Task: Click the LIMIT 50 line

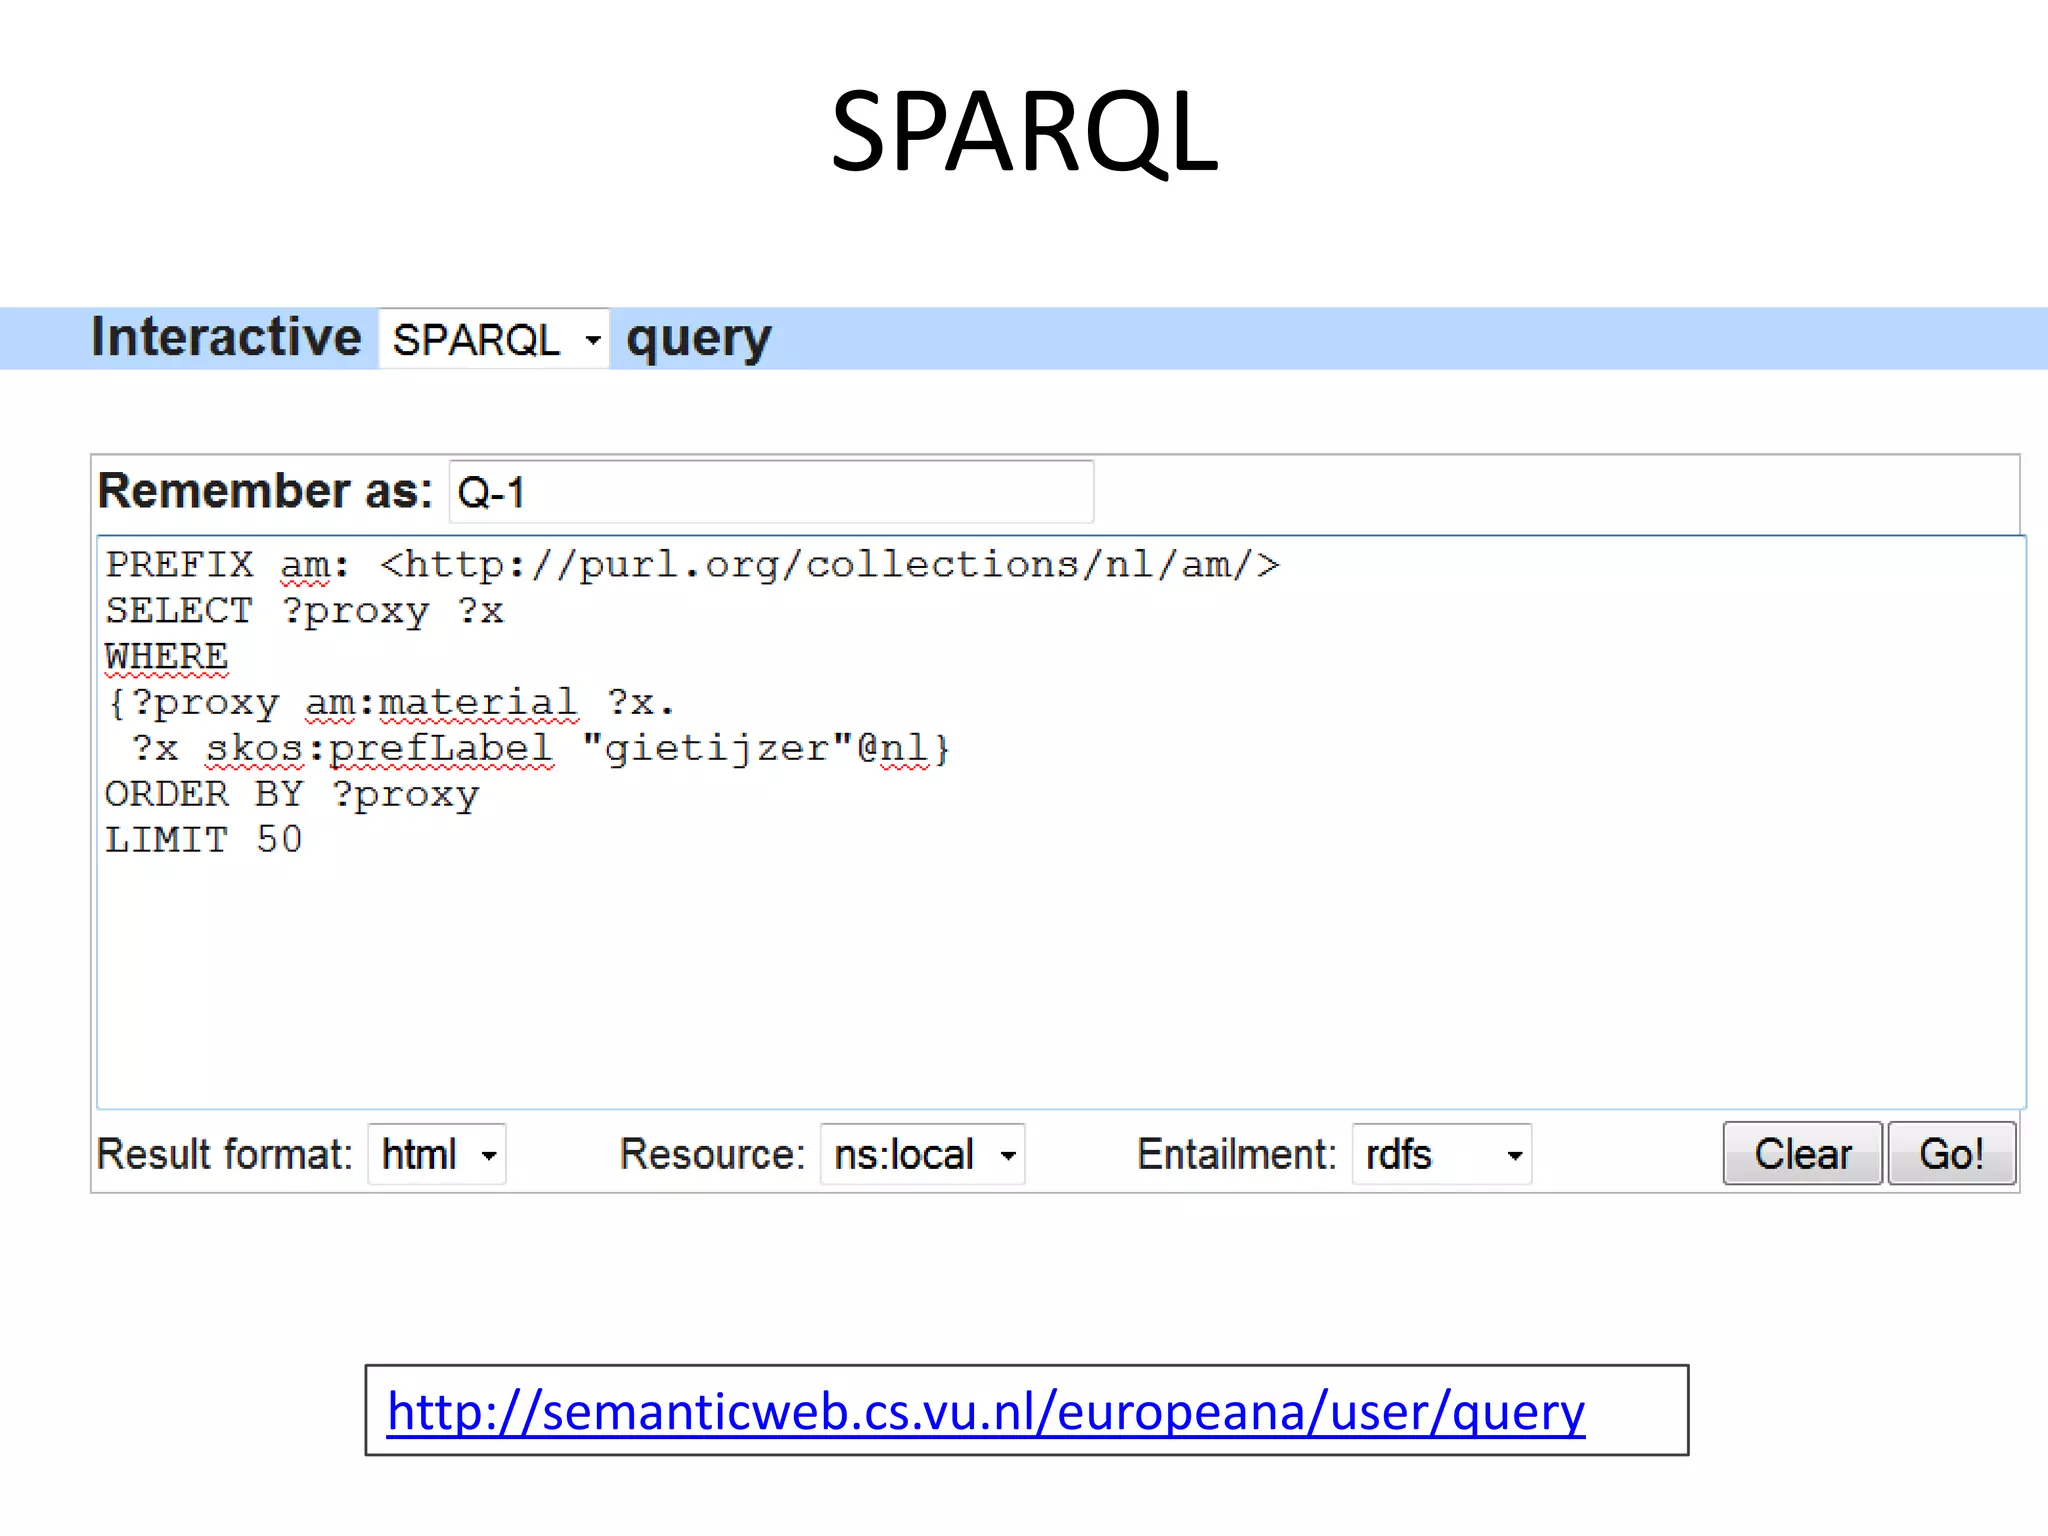Action: 203,840
